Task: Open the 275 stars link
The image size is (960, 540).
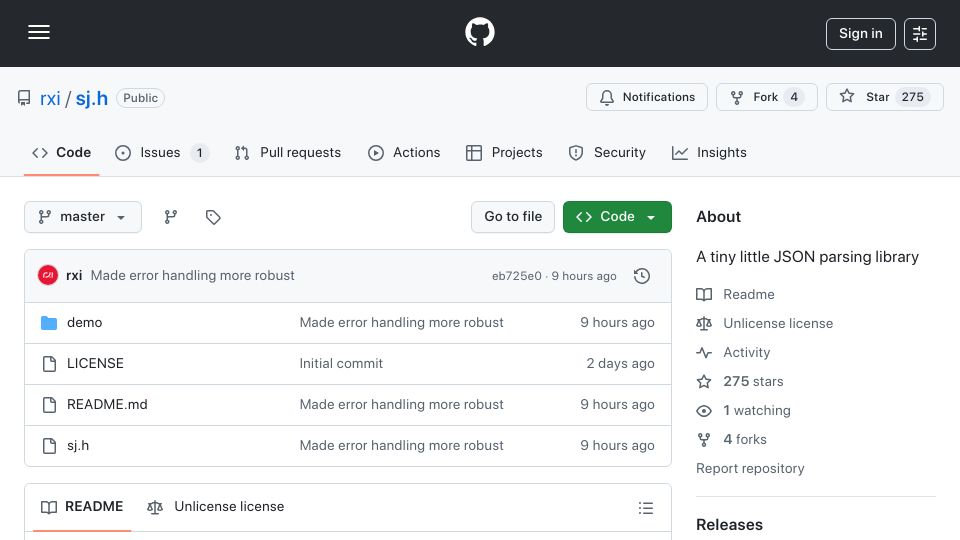Action: point(740,381)
